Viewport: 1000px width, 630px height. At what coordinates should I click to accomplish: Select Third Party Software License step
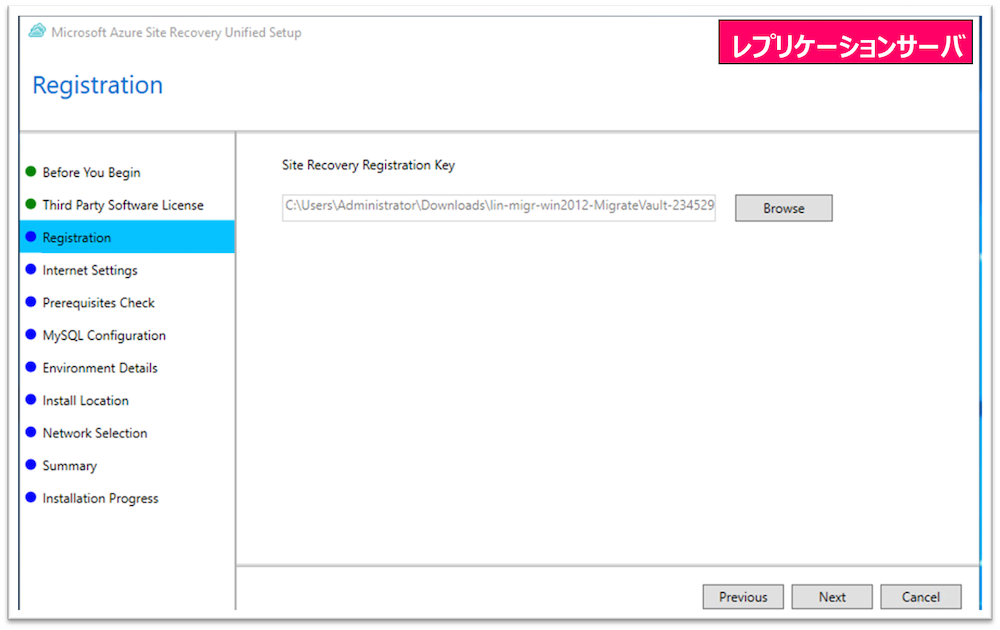tap(123, 205)
